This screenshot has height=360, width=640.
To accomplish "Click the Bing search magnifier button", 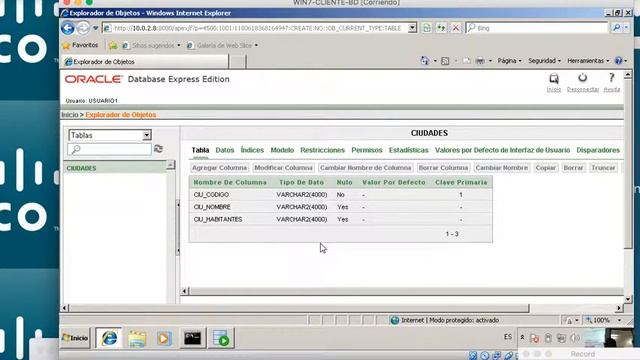I will [x=616, y=28].
